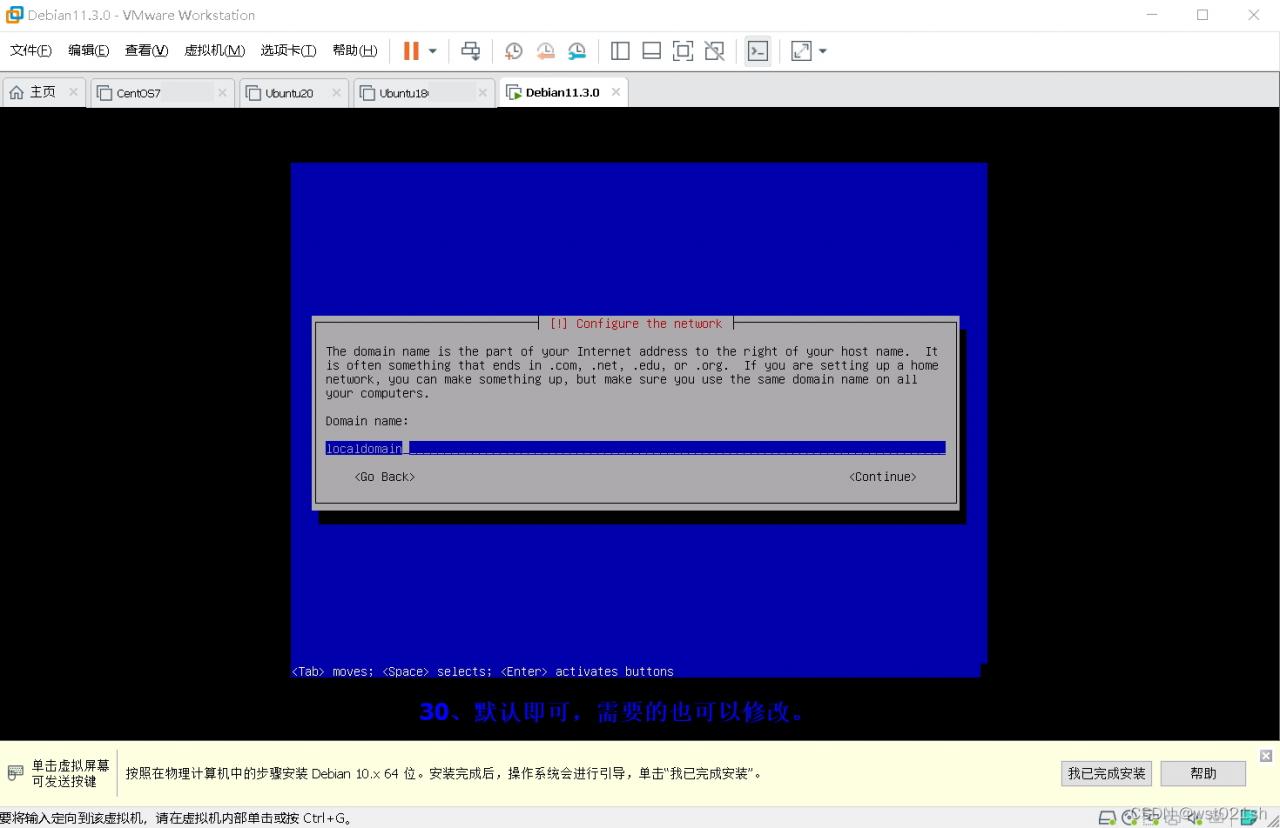Click the stretch guest display icon
The height and width of the screenshot is (828, 1280).
pyautogui.click(x=801, y=51)
